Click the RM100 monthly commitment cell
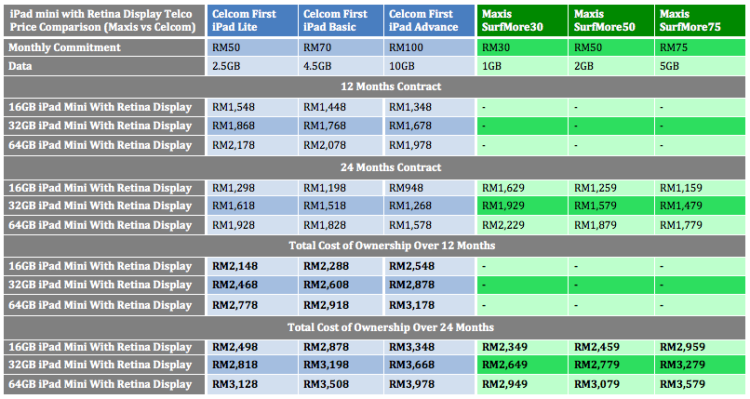The width and height of the screenshot is (750, 399). [x=430, y=47]
